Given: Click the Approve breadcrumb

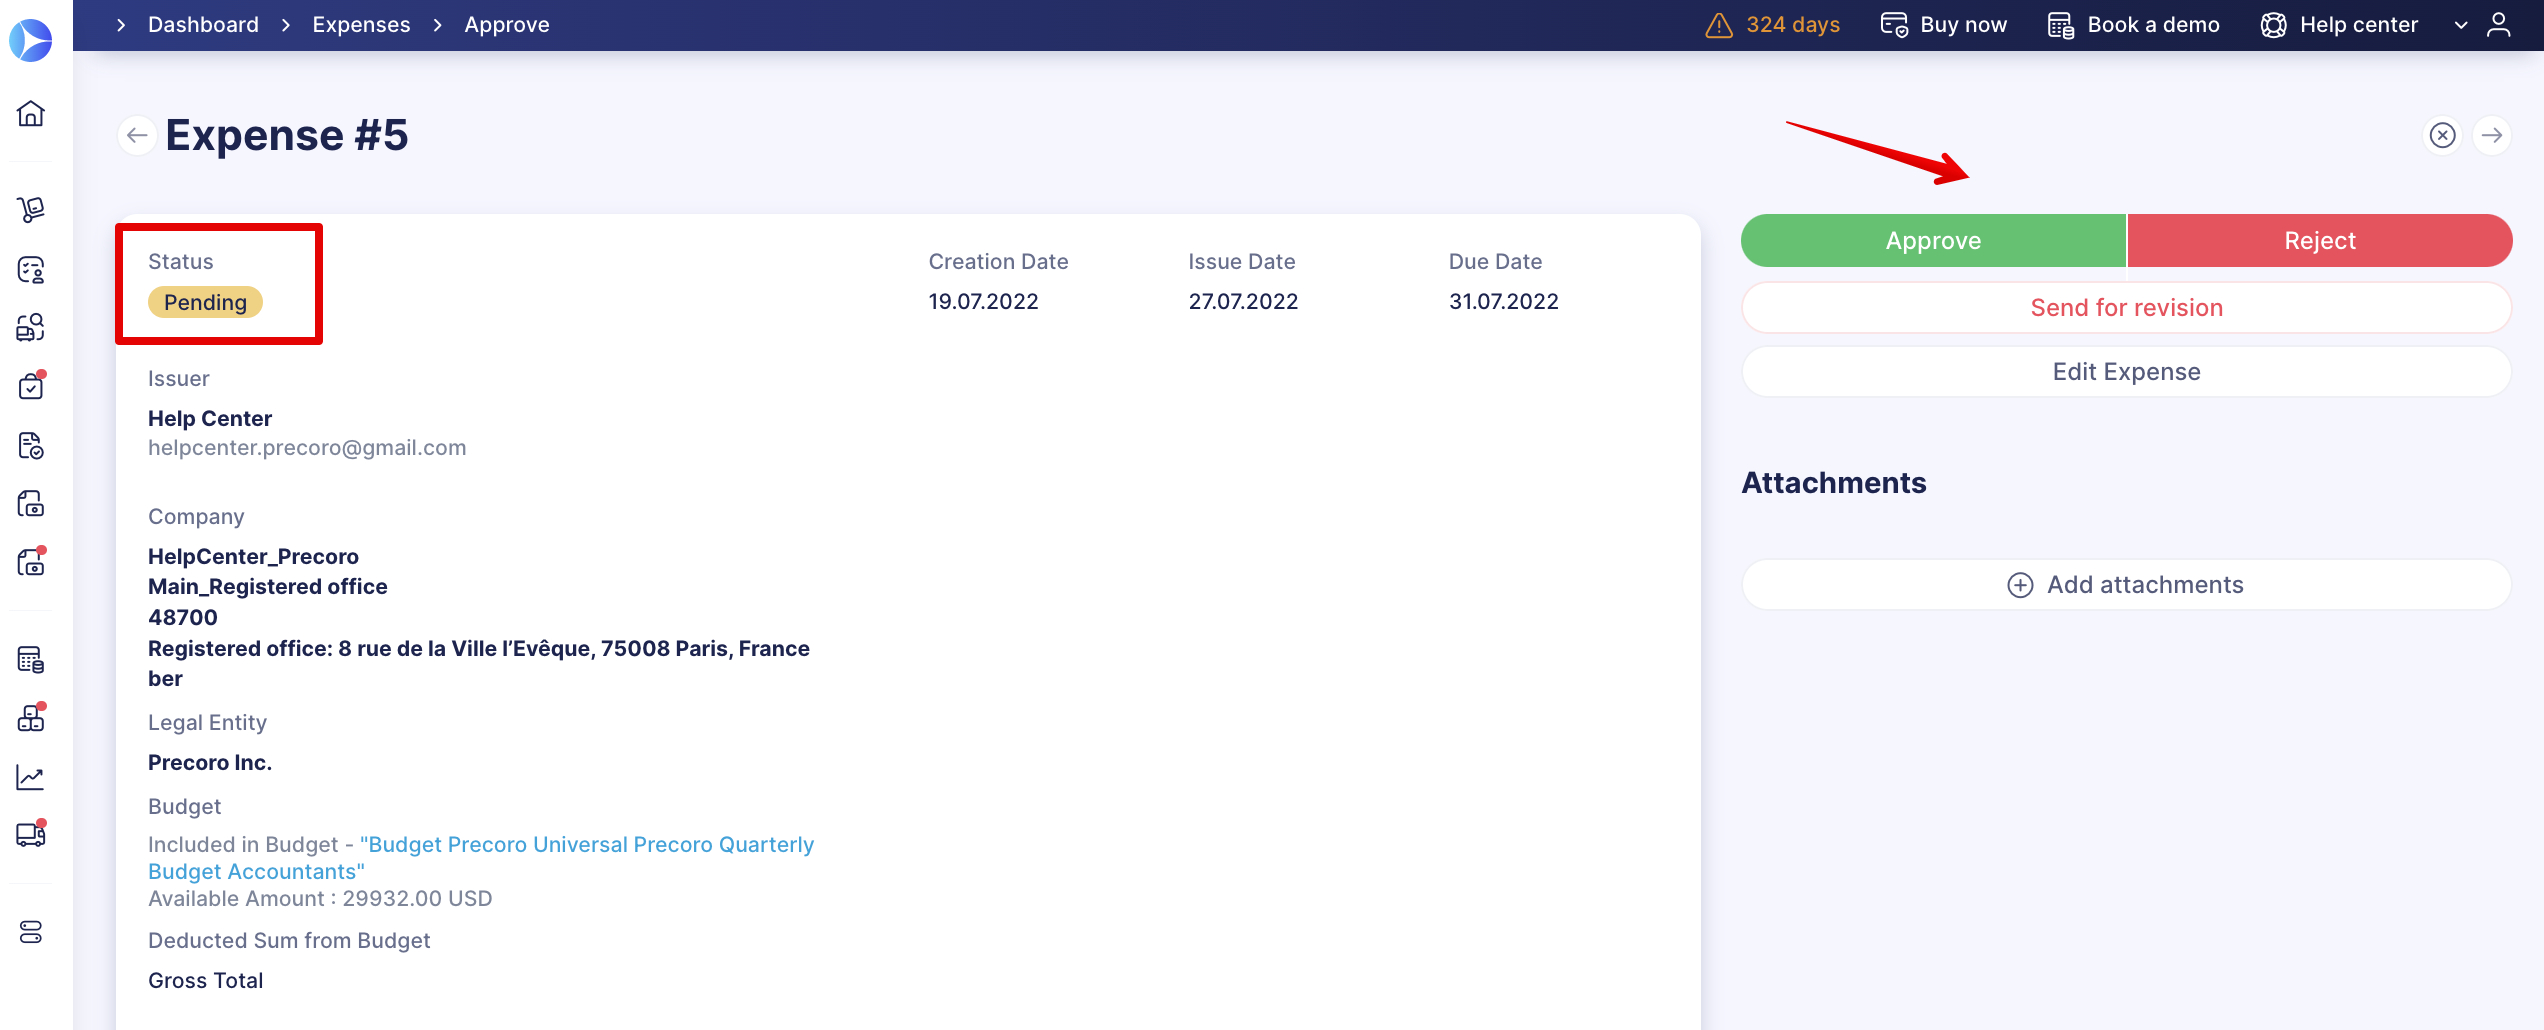Looking at the screenshot, I should click(x=506, y=25).
